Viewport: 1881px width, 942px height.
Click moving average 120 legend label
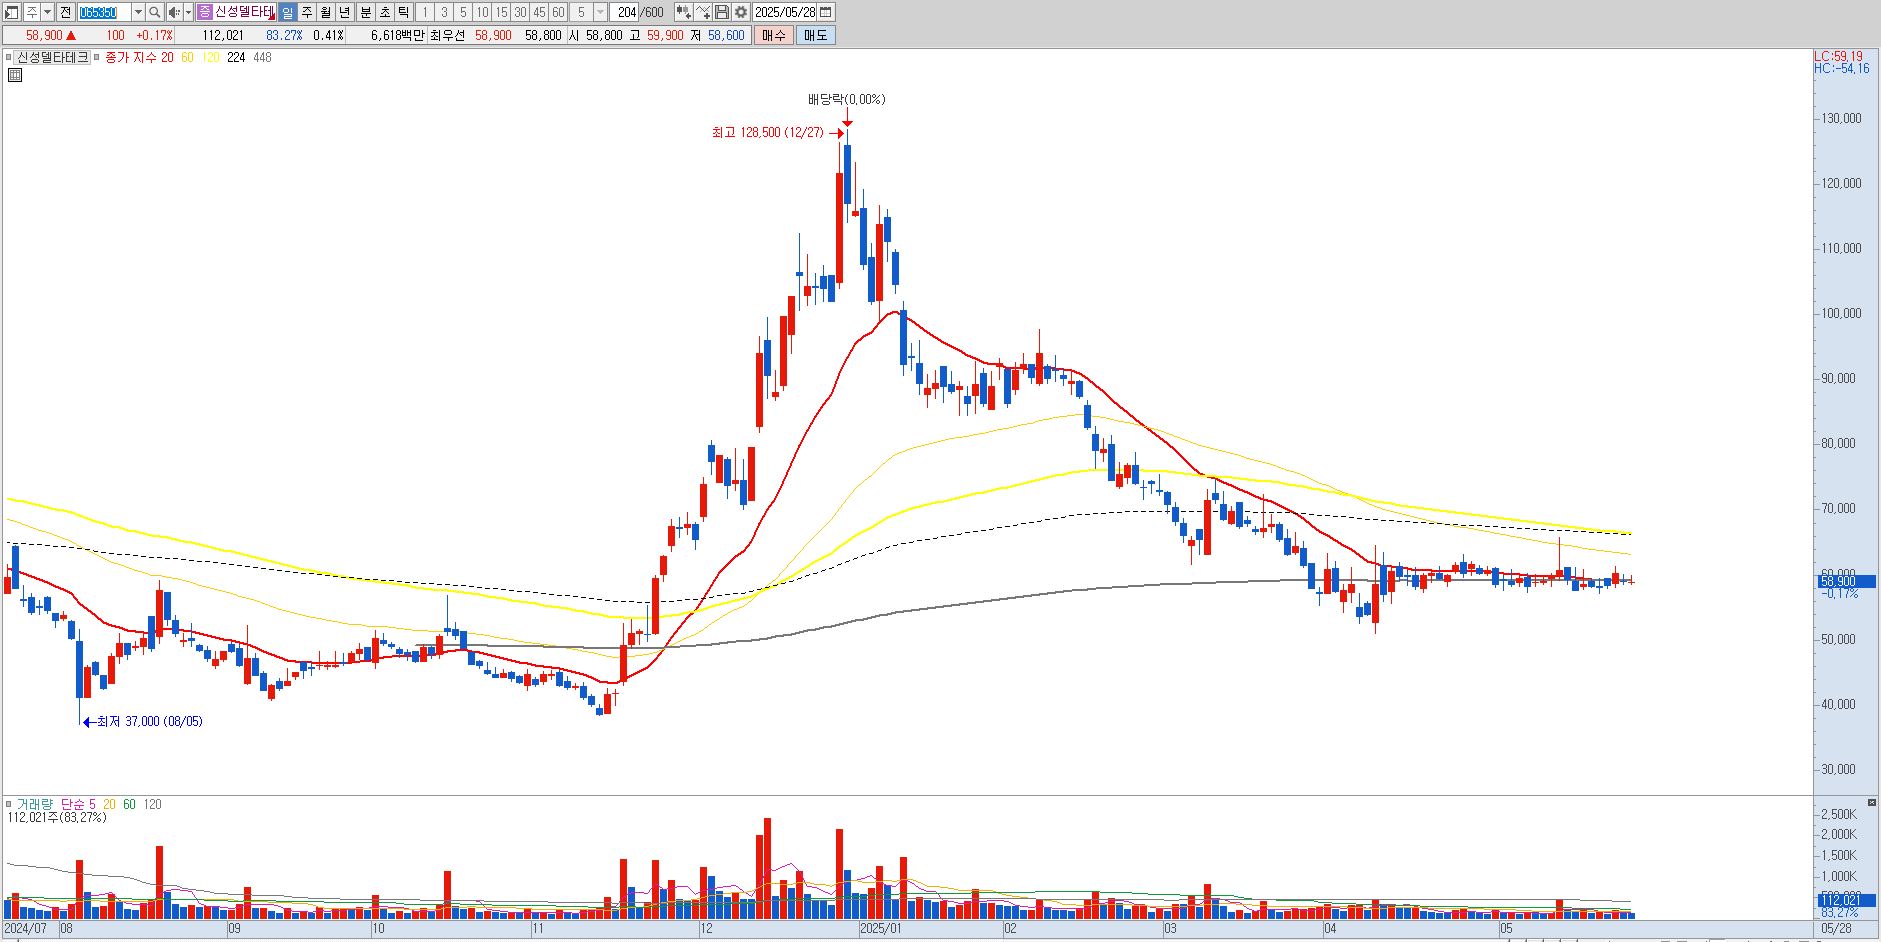pos(210,57)
